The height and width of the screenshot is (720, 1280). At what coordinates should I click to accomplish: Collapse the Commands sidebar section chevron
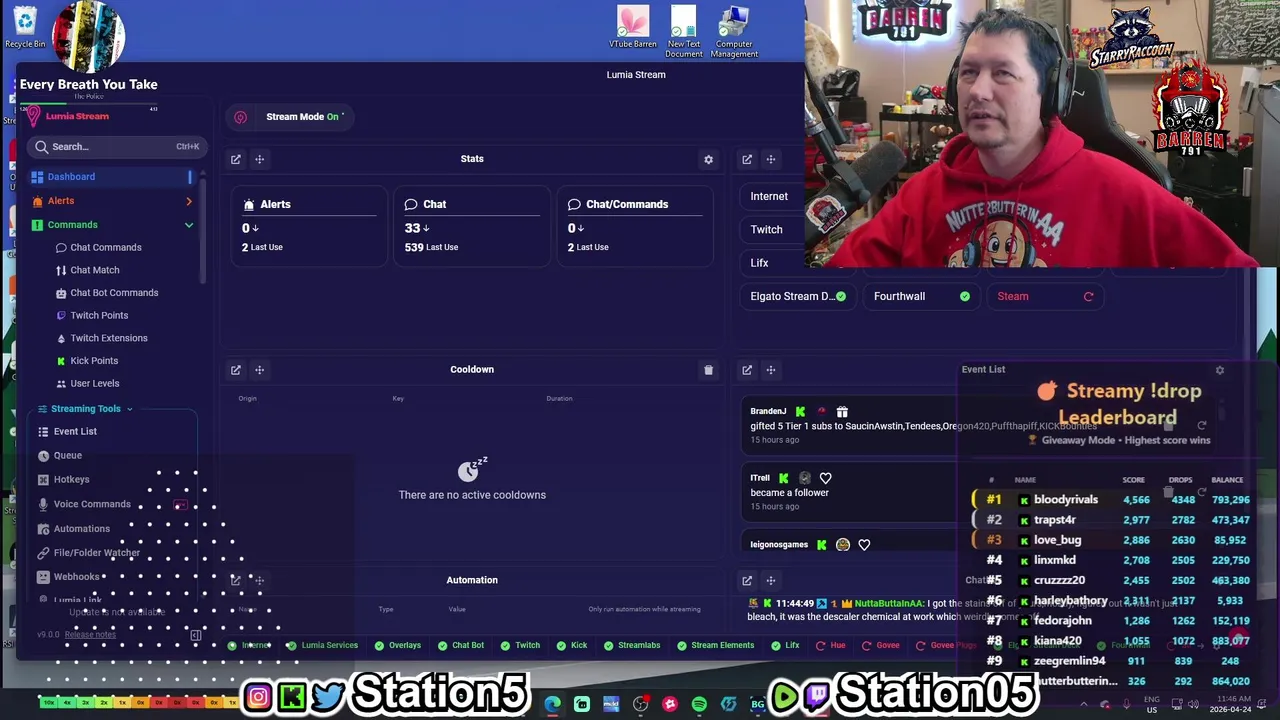[188, 225]
